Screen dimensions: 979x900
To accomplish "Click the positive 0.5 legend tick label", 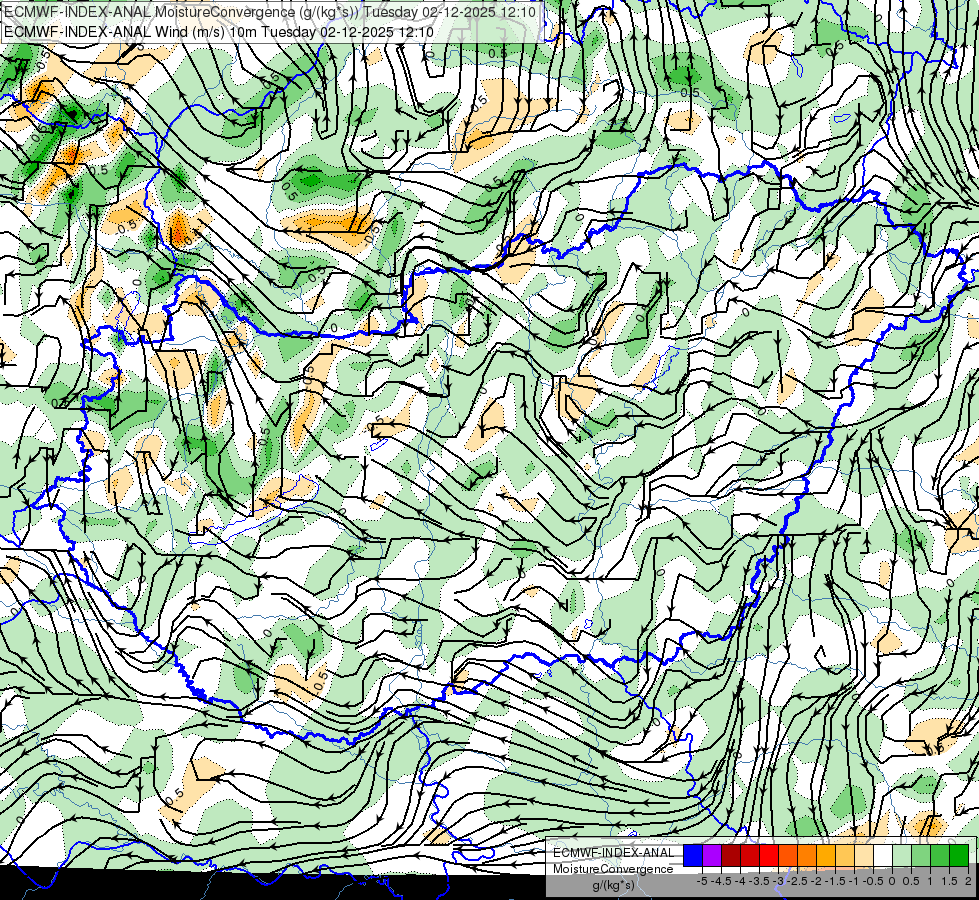I will click(x=912, y=881).
